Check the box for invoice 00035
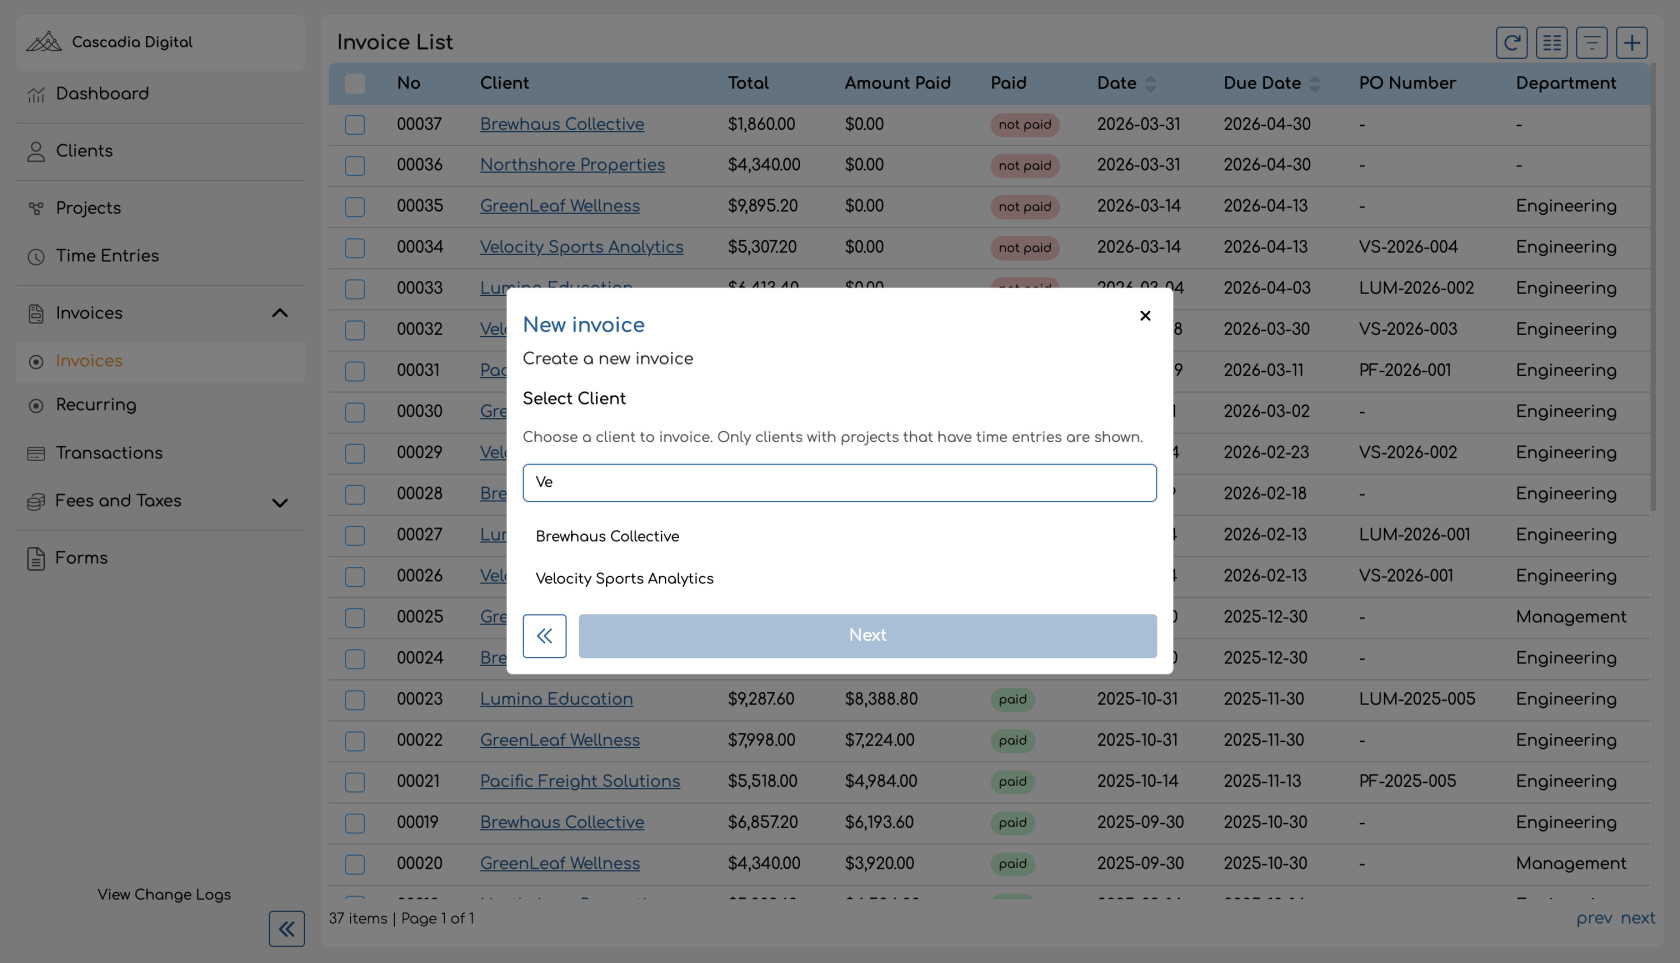1680x963 pixels. pyautogui.click(x=355, y=207)
